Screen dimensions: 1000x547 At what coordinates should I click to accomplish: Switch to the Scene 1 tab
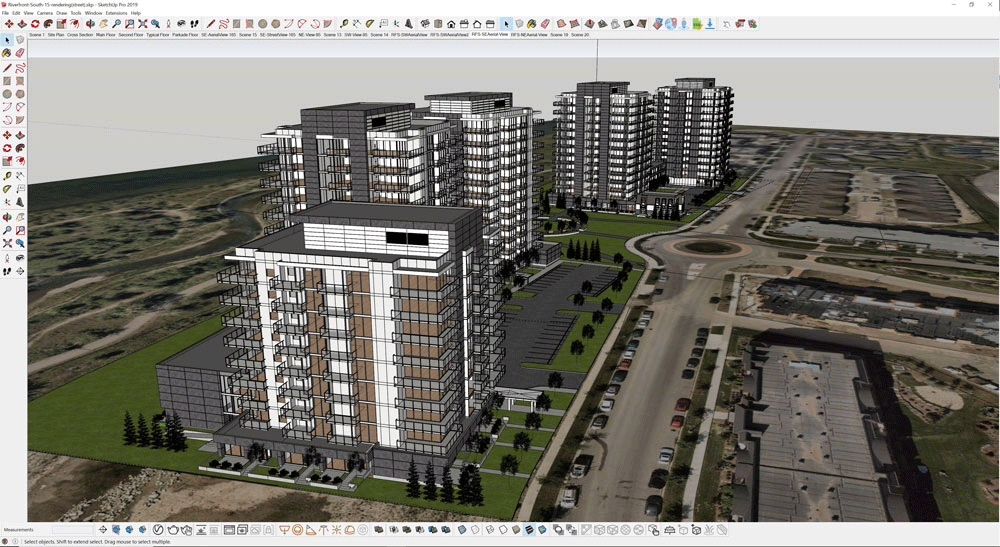[37, 34]
